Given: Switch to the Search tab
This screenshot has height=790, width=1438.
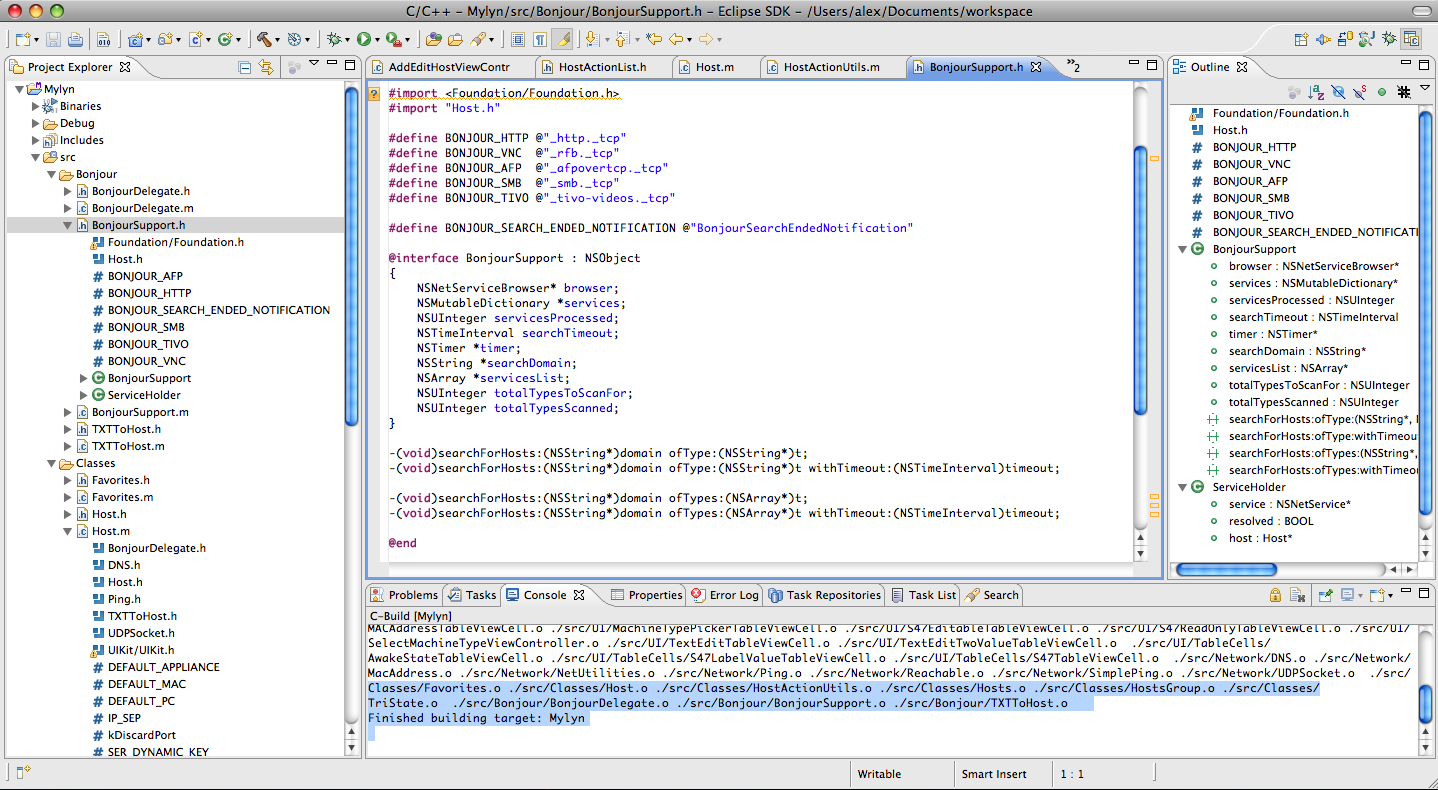Looking at the screenshot, I should pyautogui.click(x=992, y=595).
